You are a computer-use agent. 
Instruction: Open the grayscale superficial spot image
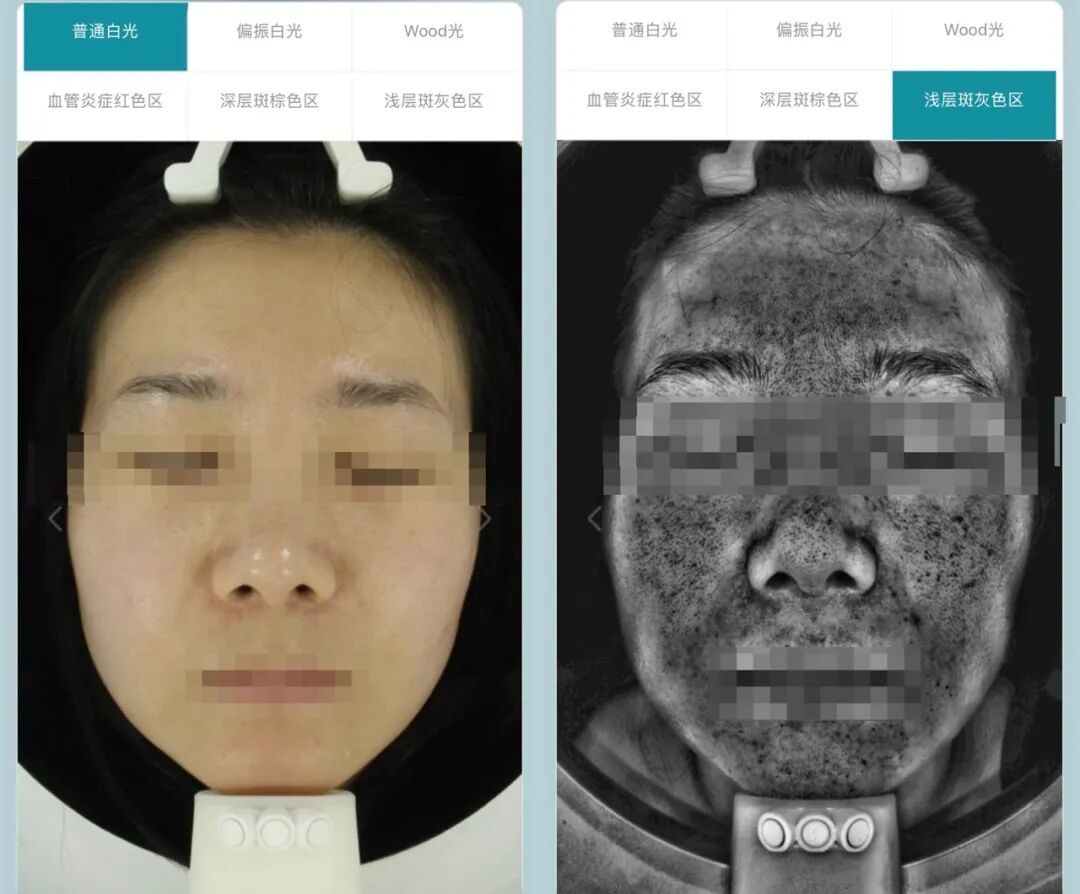(809, 517)
